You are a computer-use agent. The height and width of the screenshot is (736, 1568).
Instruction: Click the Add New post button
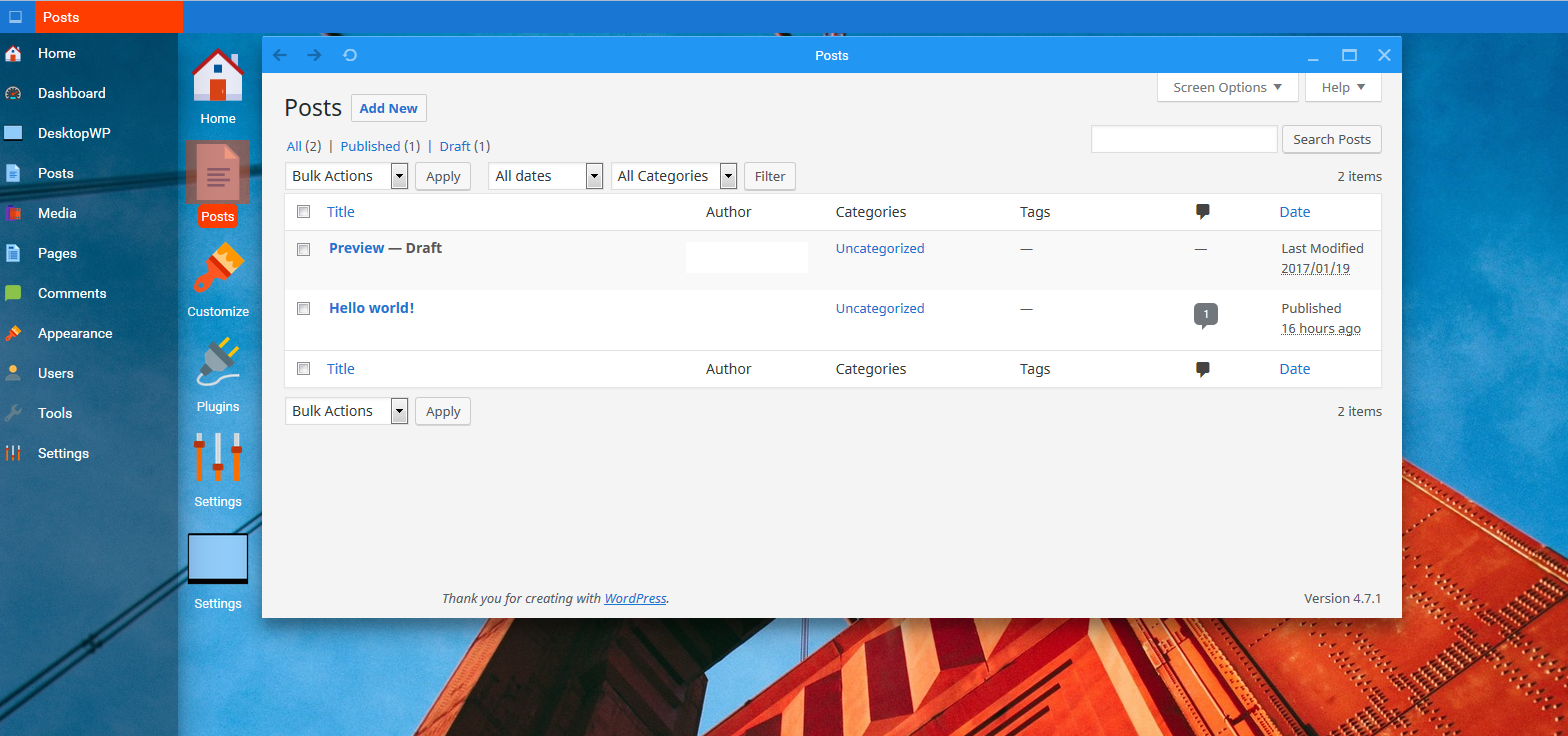tap(388, 108)
